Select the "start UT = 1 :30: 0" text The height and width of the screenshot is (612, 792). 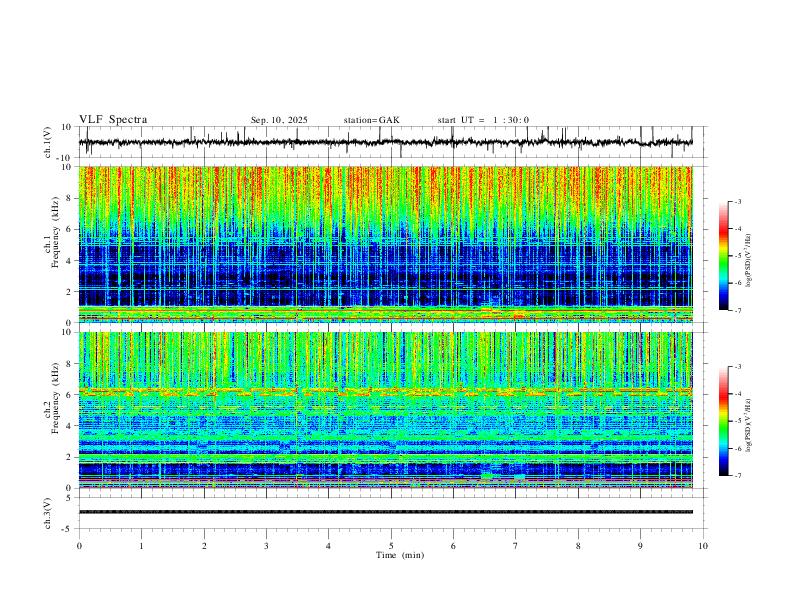(483, 120)
